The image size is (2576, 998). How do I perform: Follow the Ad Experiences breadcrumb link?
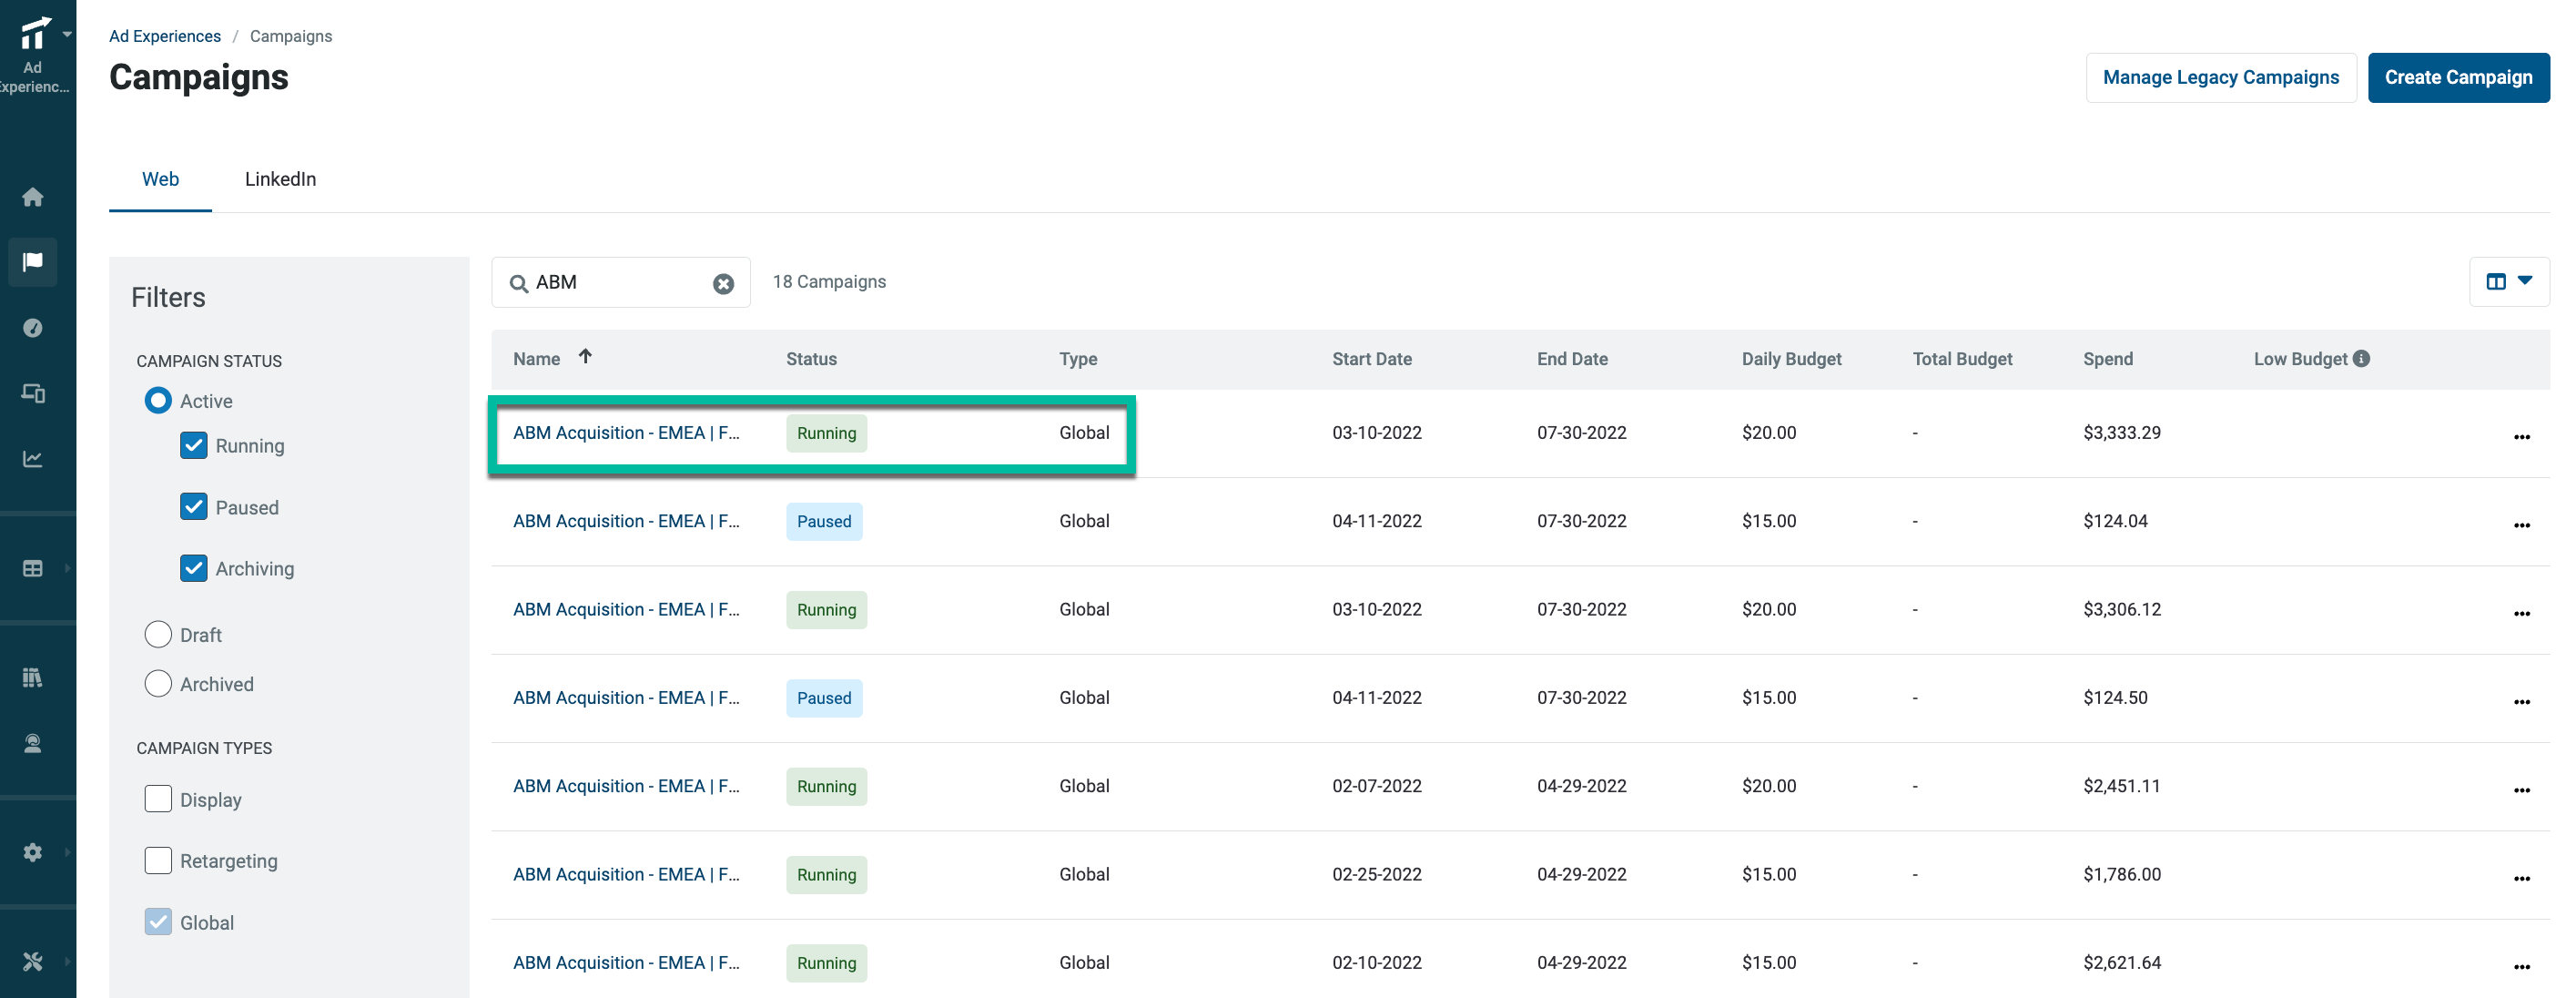tap(165, 36)
